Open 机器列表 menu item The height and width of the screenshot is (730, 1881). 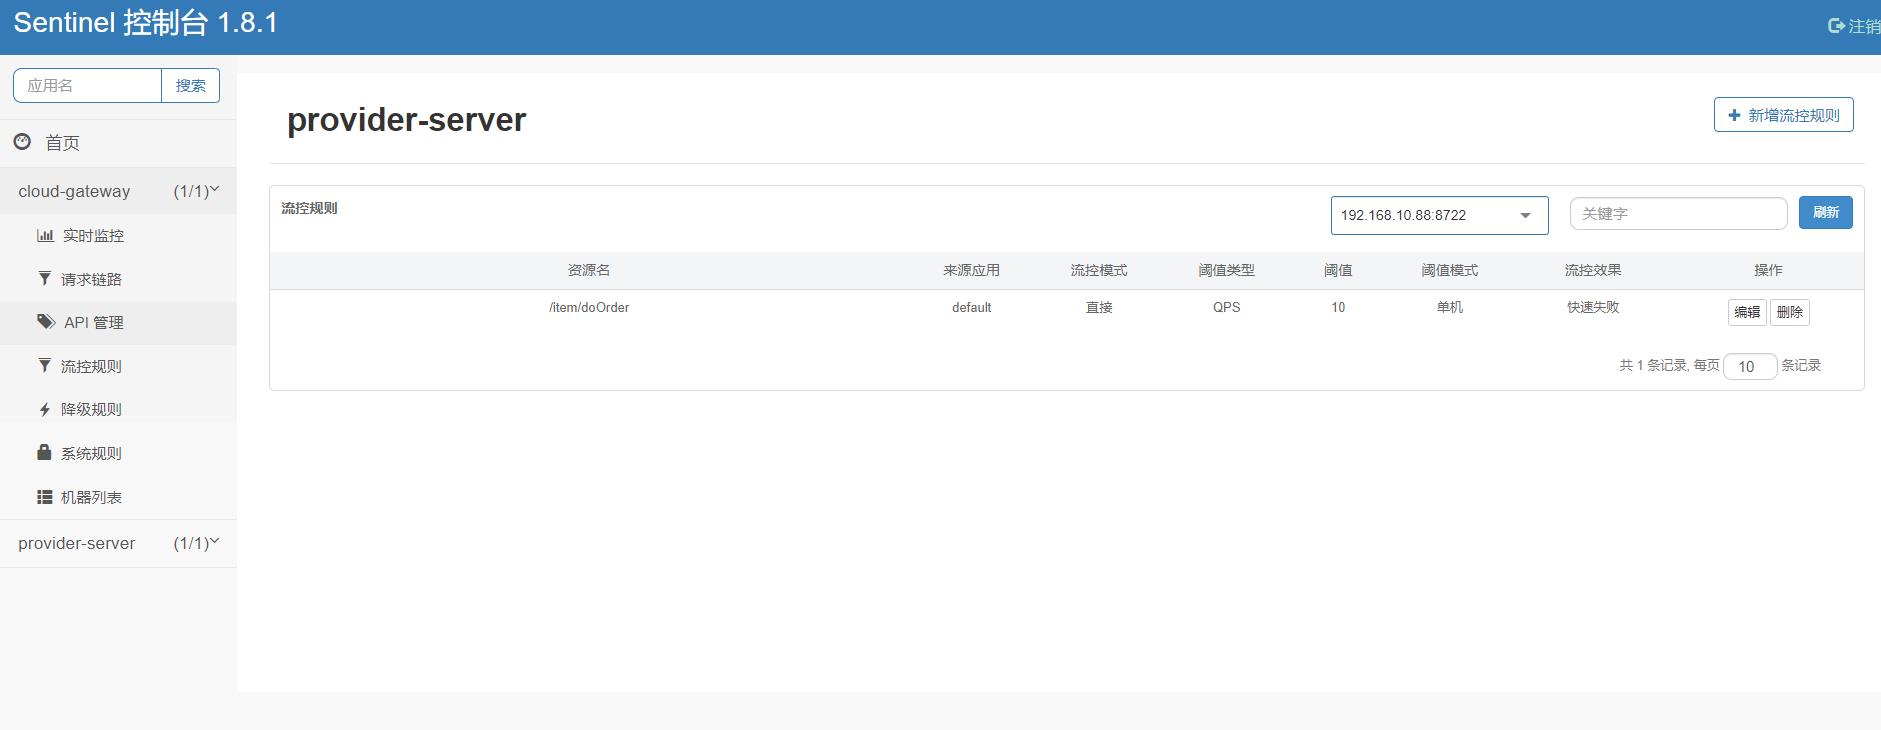pyautogui.click(x=118, y=497)
